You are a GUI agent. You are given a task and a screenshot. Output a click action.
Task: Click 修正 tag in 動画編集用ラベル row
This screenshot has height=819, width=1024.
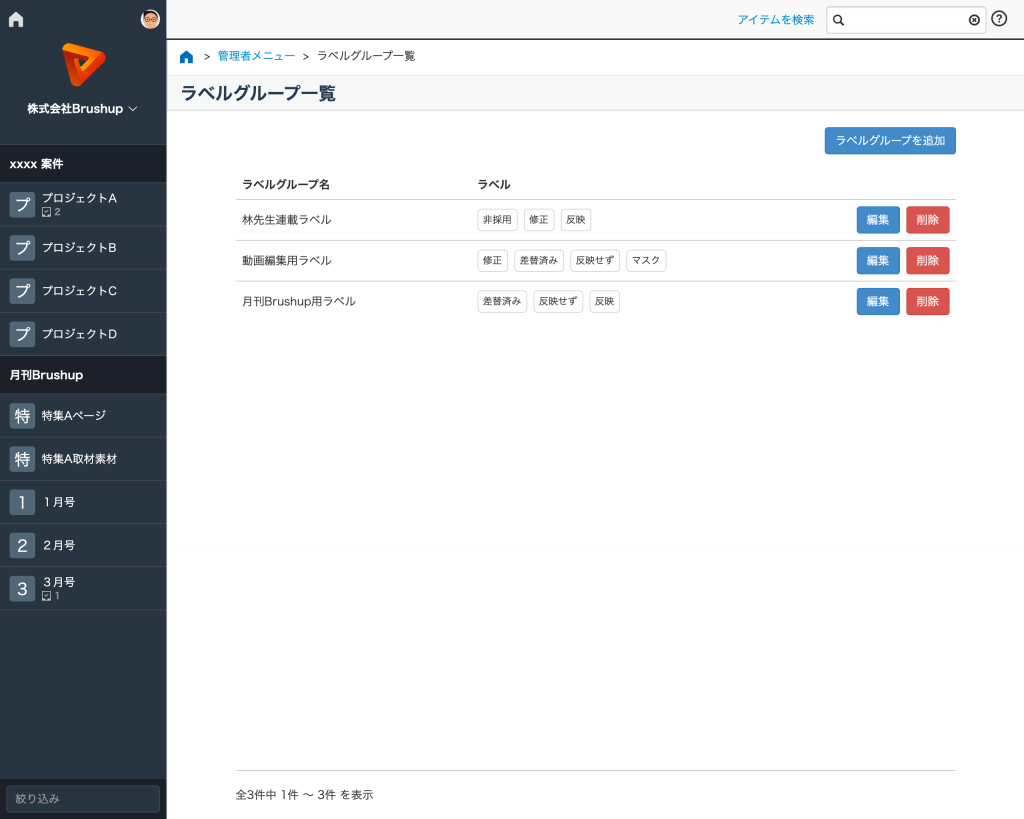pyautogui.click(x=492, y=261)
